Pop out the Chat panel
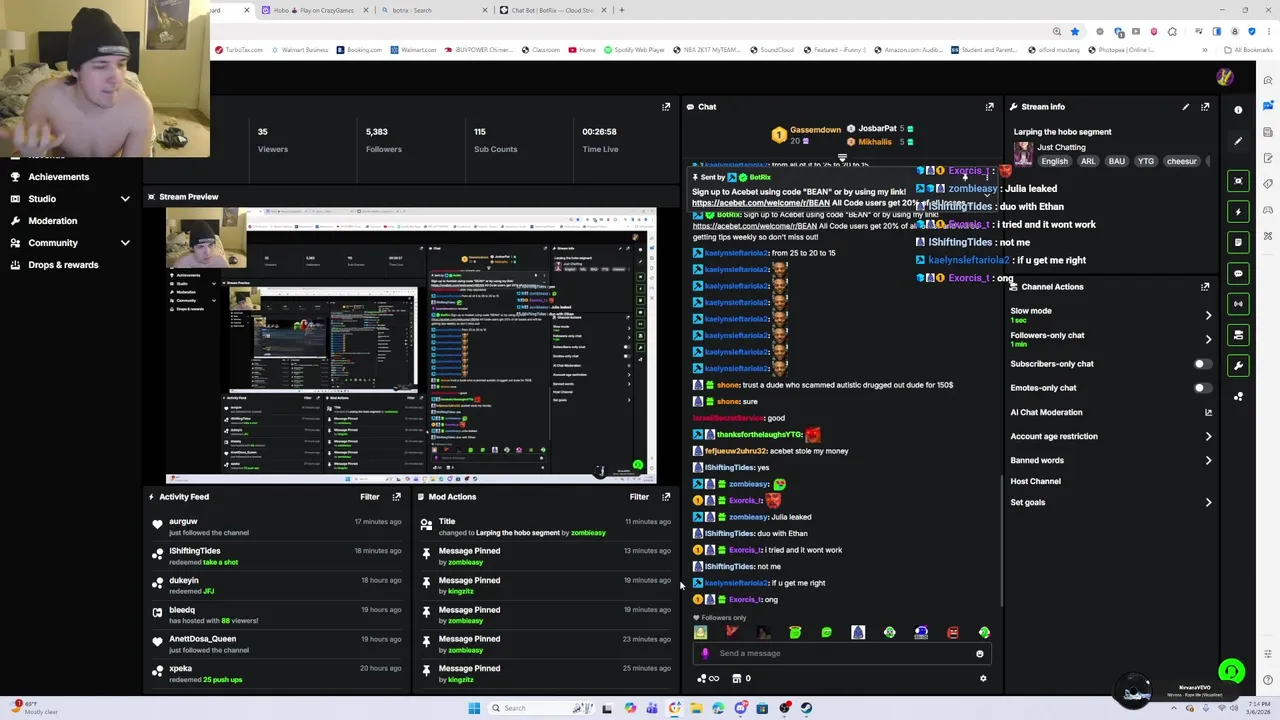 (x=990, y=106)
